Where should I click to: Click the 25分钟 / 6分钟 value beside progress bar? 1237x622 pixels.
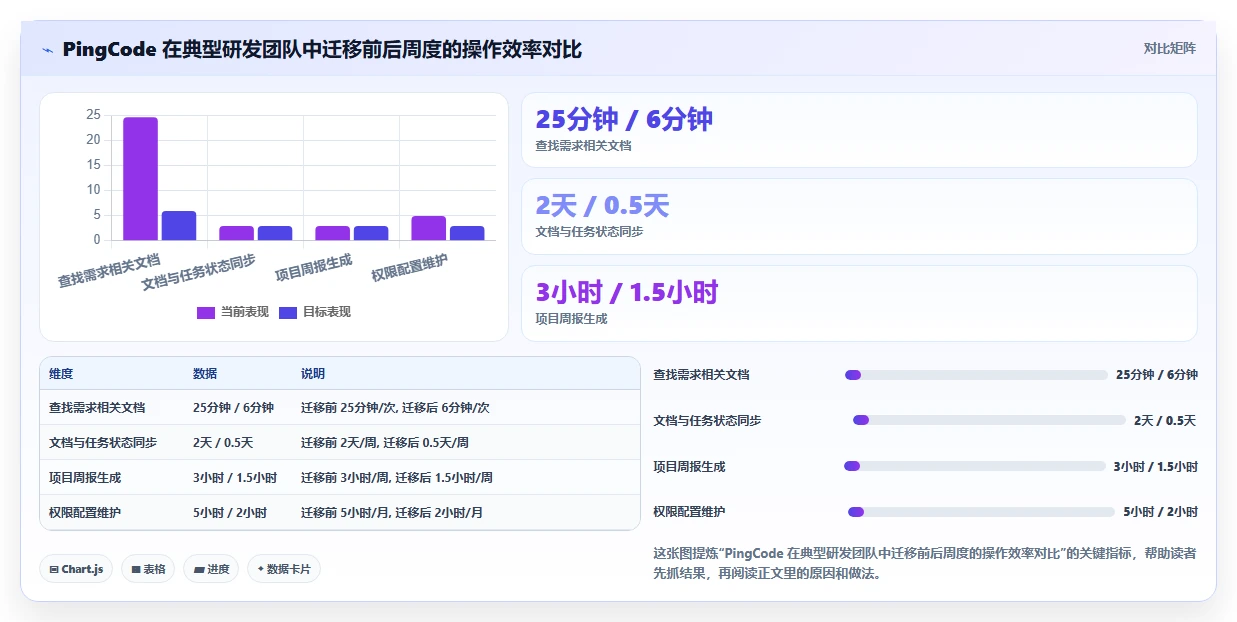tap(1157, 375)
